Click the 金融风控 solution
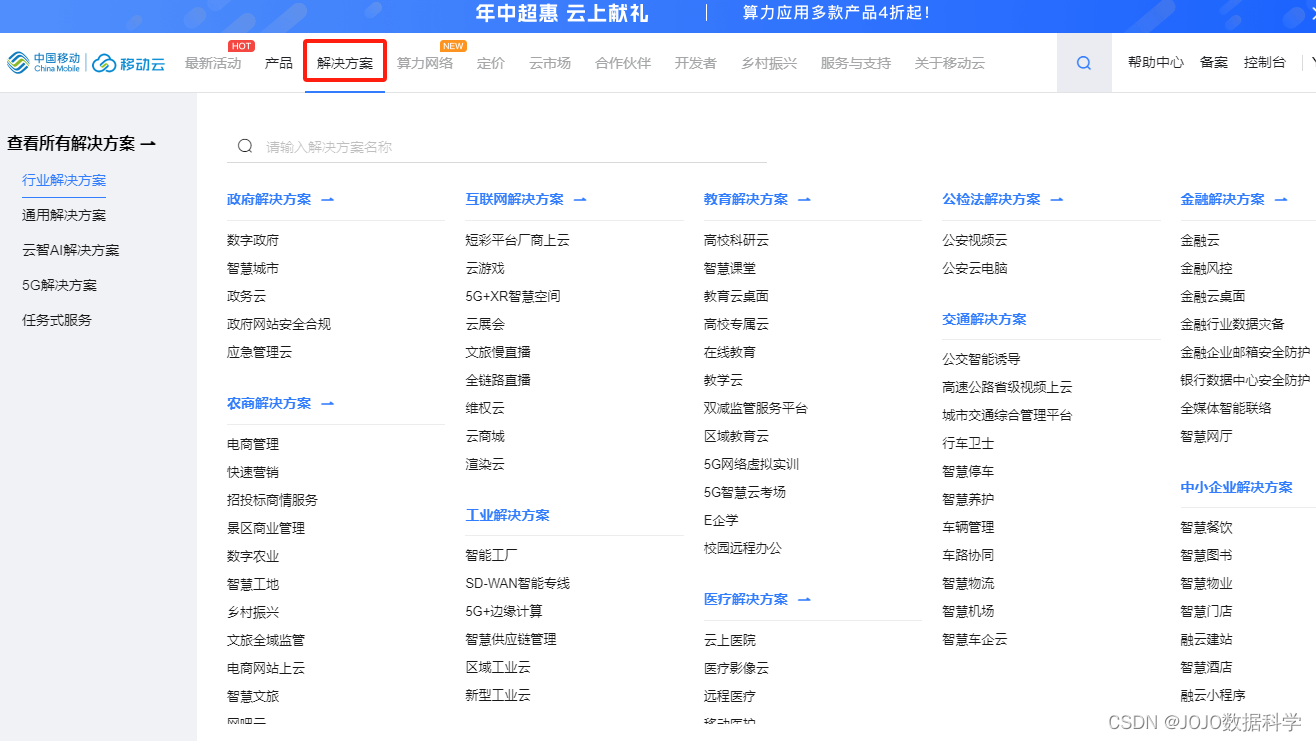 (x=1207, y=269)
